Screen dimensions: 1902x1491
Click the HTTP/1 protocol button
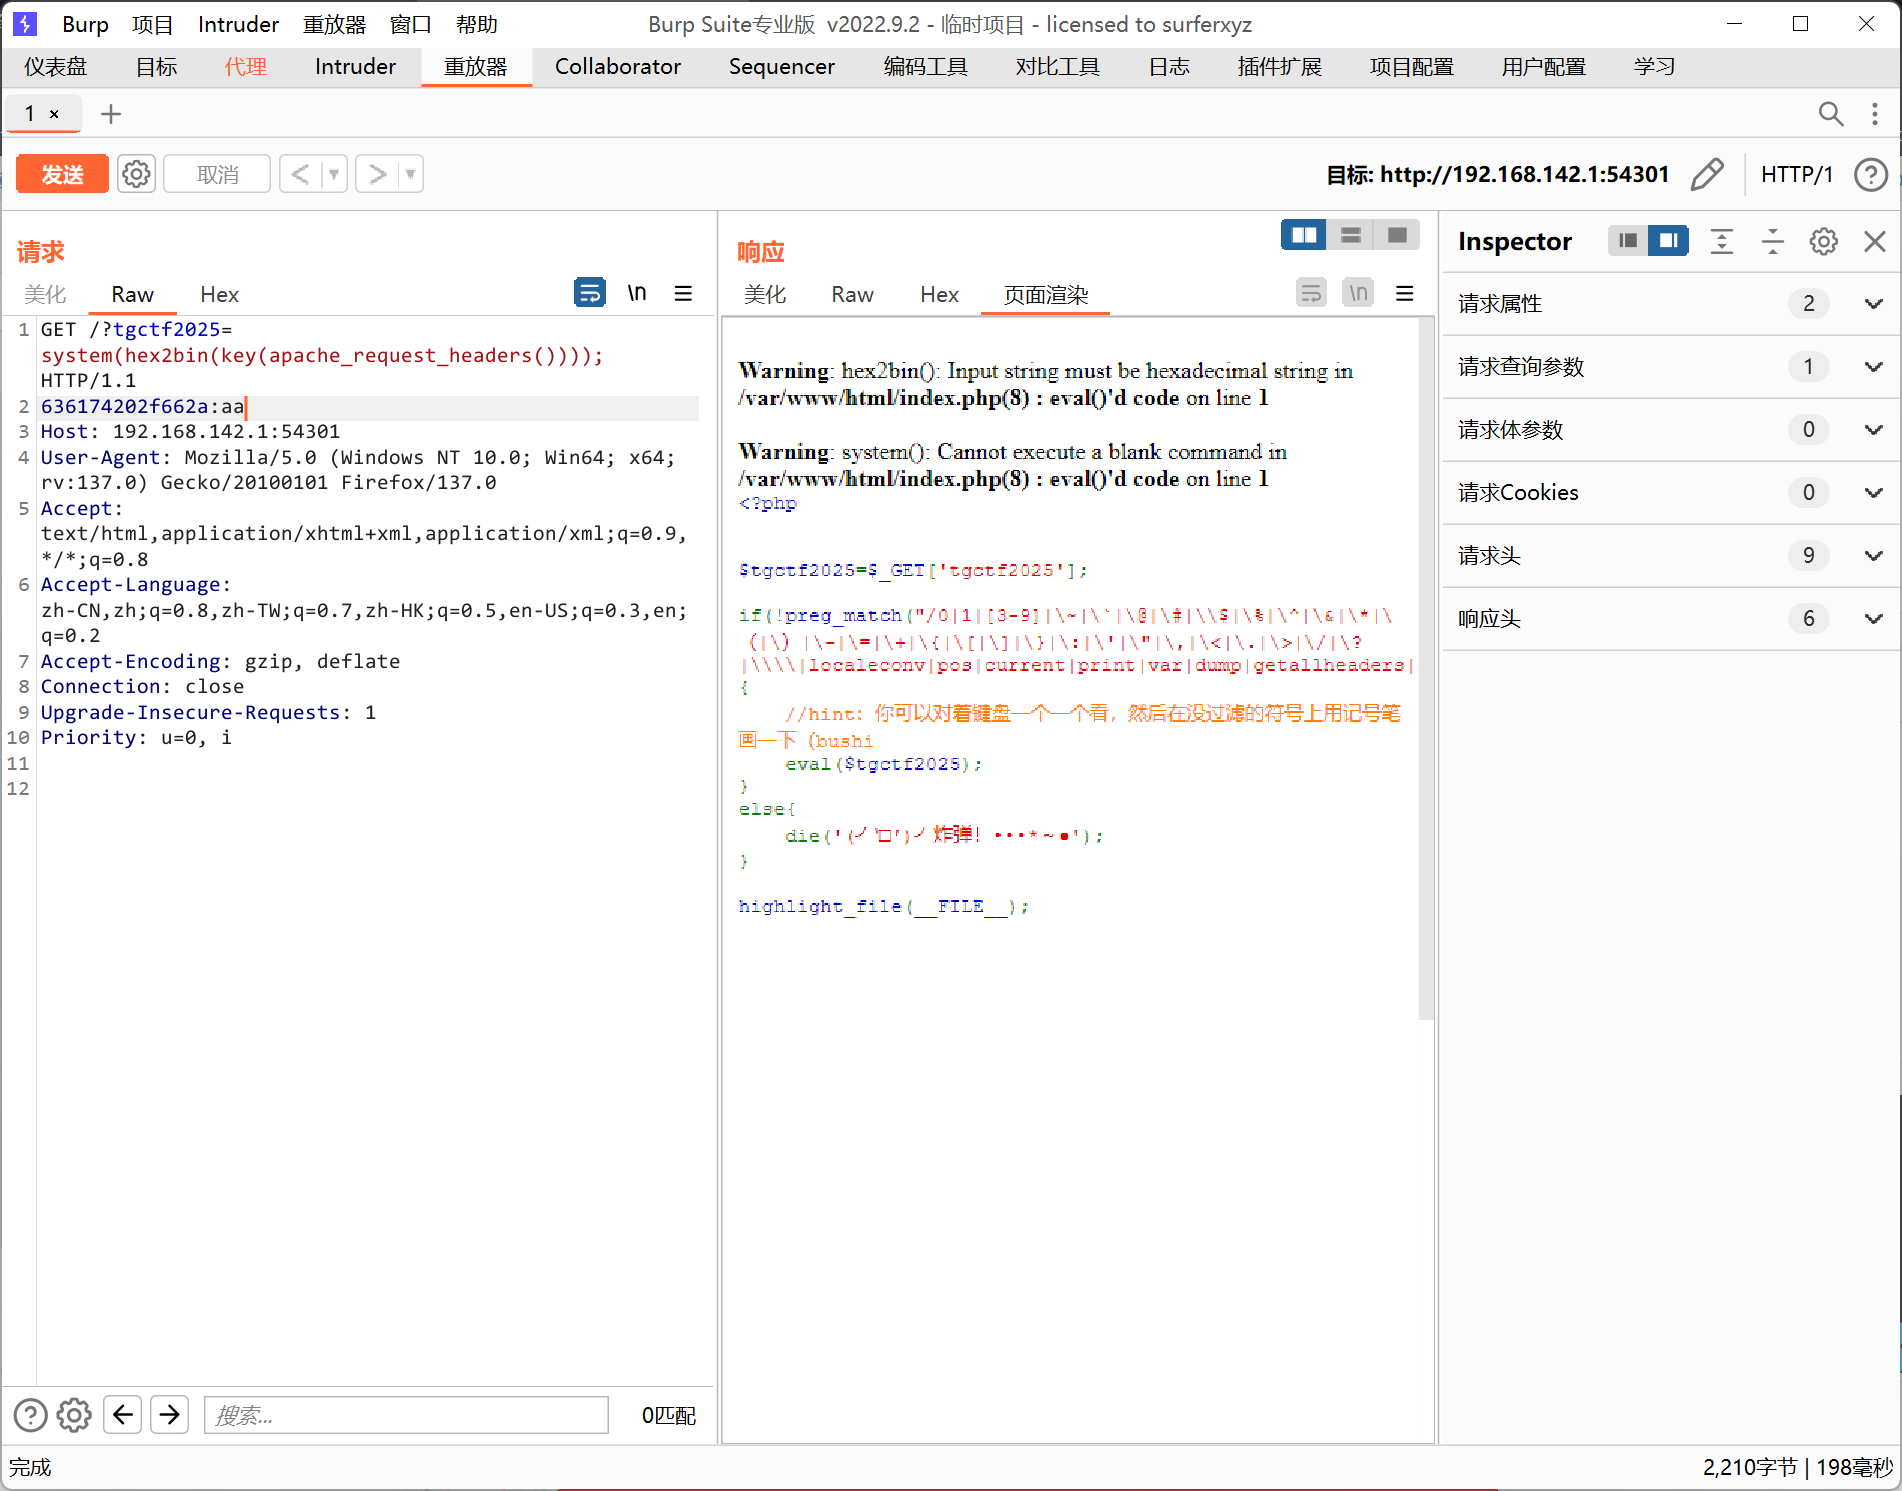[x=1796, y=174]
